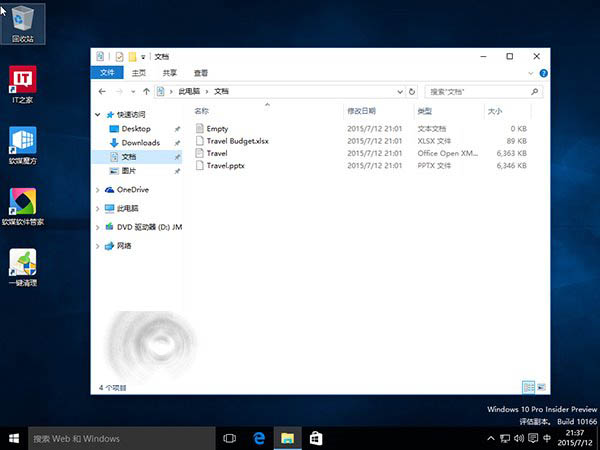
Task: Click the Refresh icon beside address bar
Action: [412, 92]
